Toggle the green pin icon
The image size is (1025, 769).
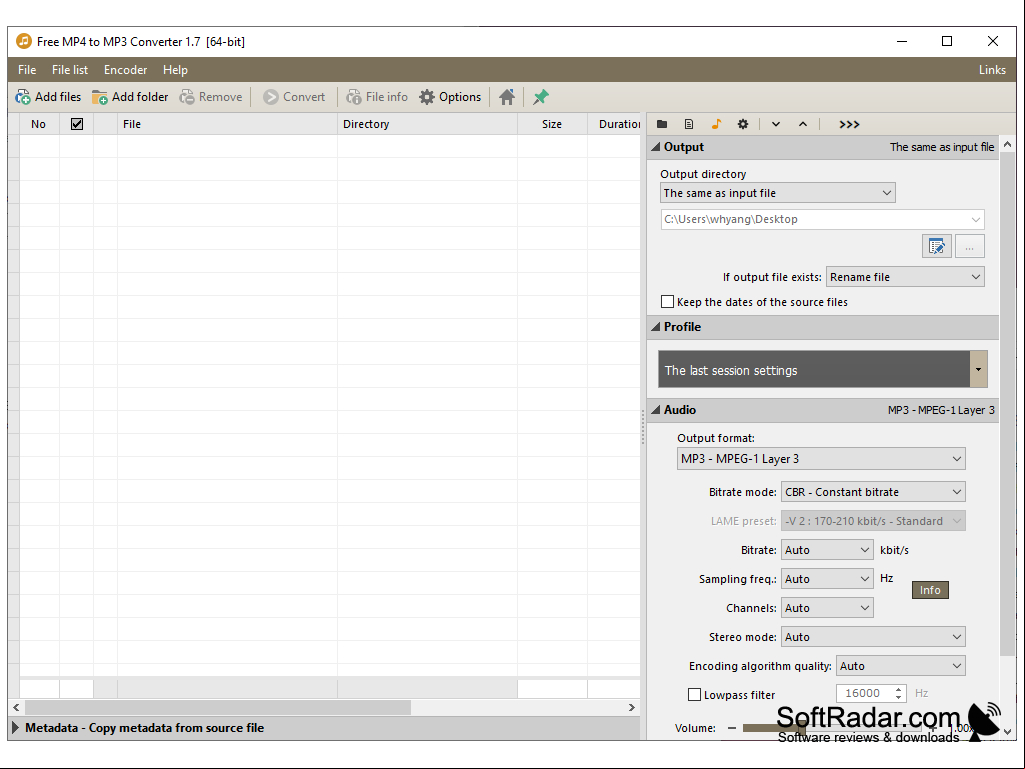(x=541, y=97)
